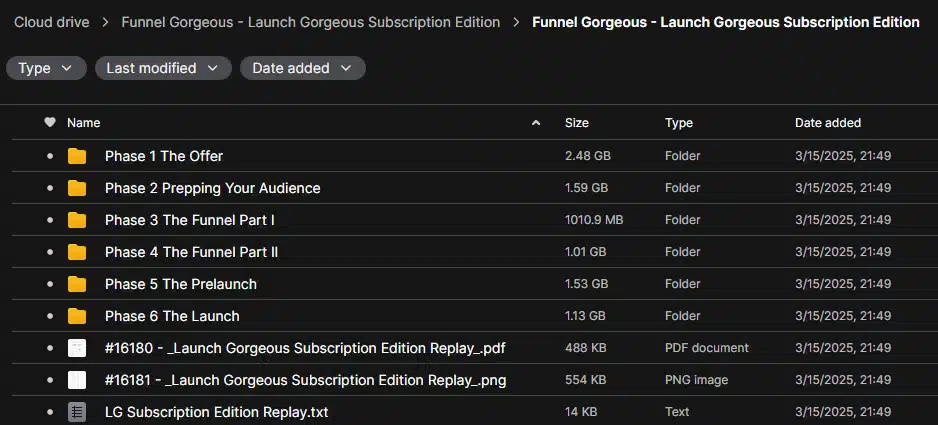Click the Folder type cell of Phase 6 The Launch

[x=683, y=316]
